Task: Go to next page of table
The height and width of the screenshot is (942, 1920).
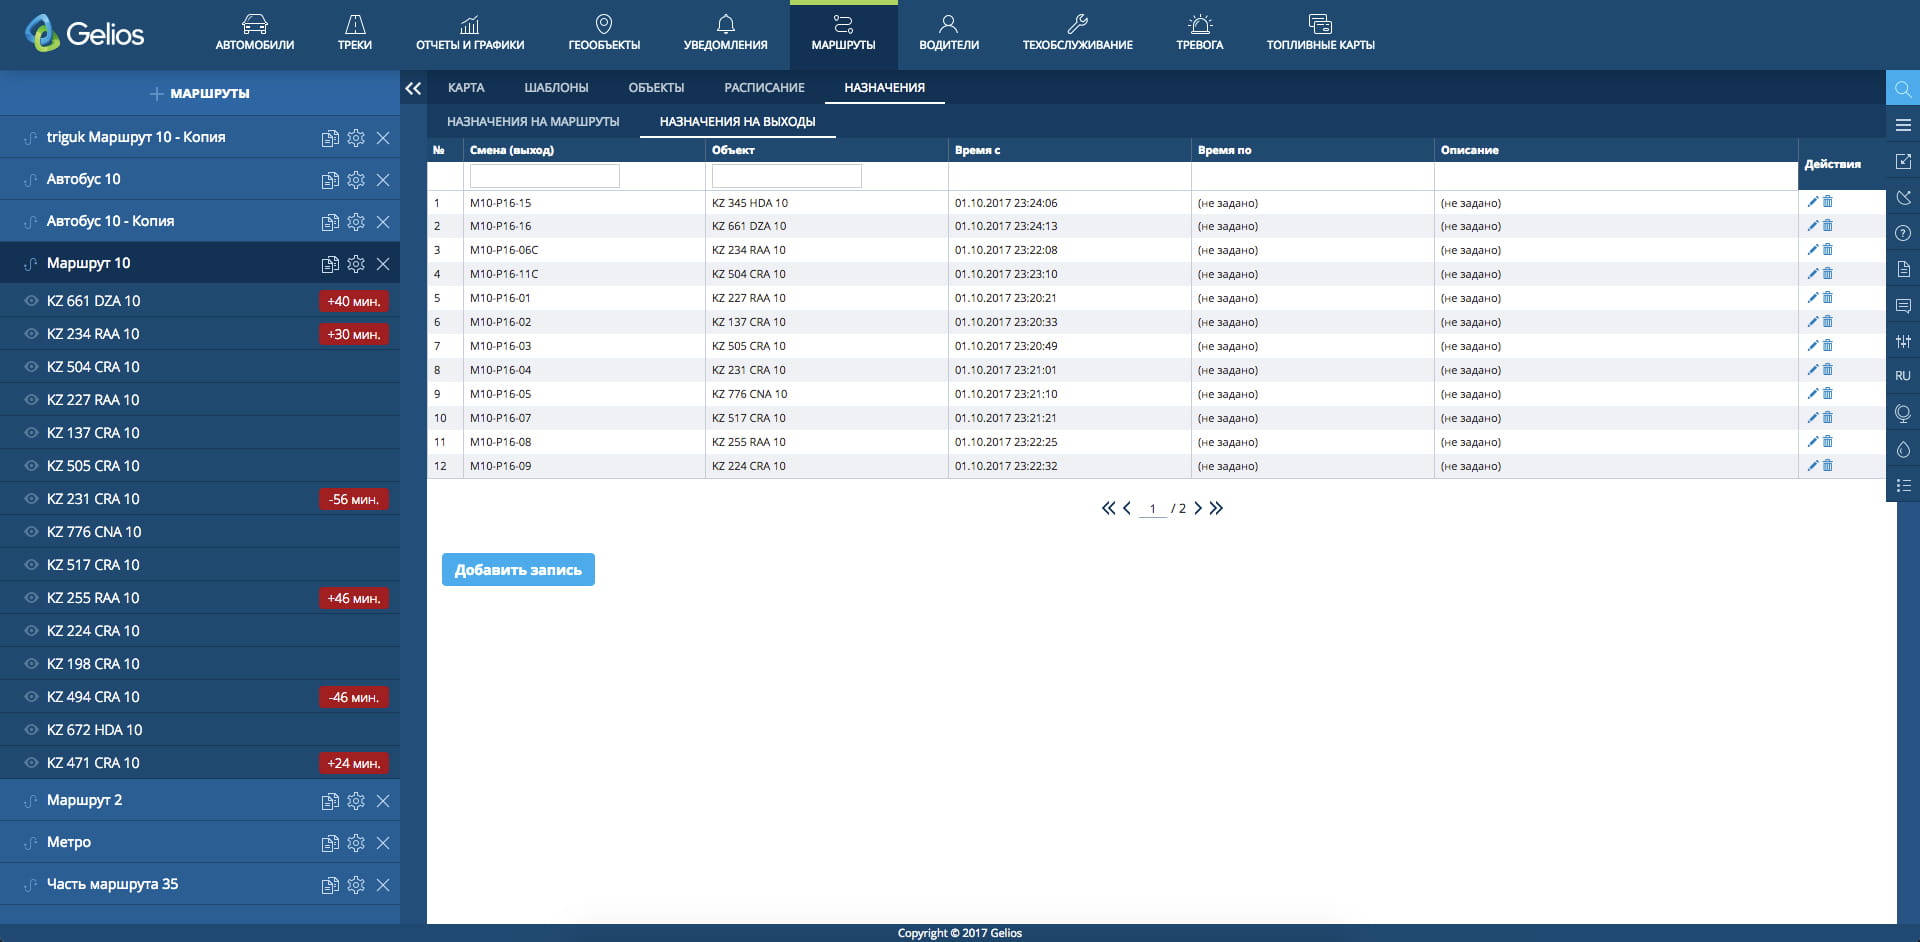Action: (x=1198, y=508)
